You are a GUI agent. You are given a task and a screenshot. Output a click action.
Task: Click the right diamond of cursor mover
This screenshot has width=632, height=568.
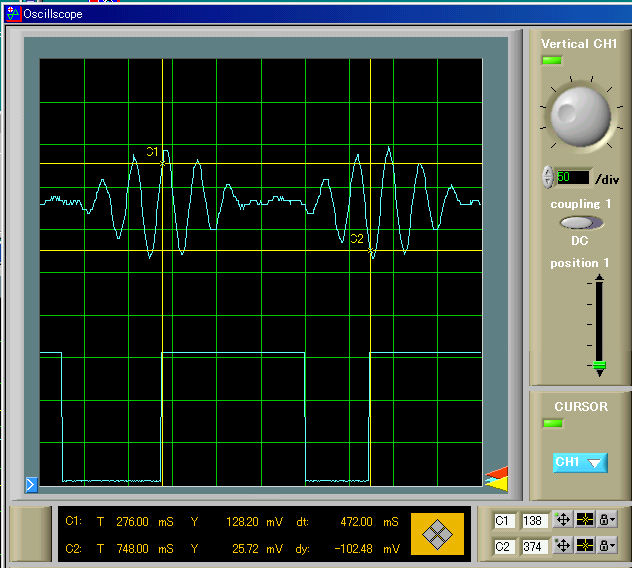445,535
